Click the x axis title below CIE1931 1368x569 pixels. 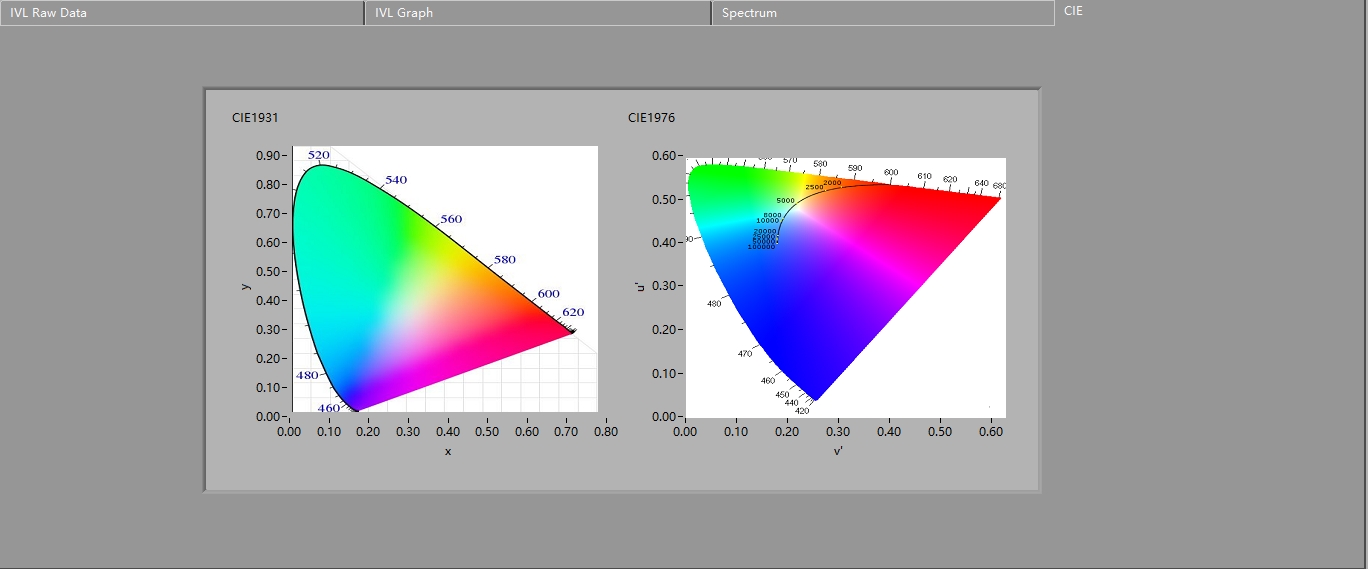point(448,452)
